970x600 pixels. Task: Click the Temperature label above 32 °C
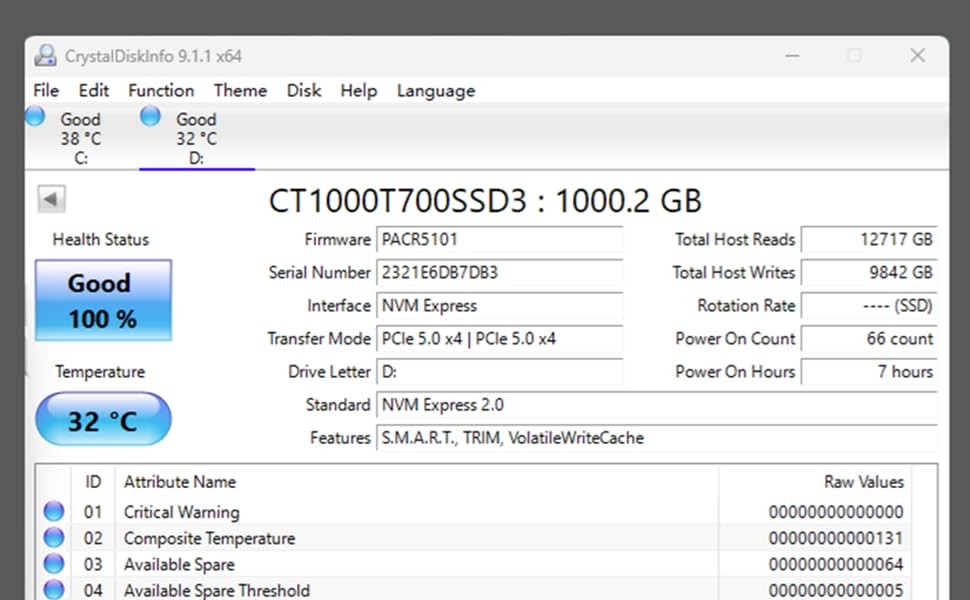[x=100, y=372]
